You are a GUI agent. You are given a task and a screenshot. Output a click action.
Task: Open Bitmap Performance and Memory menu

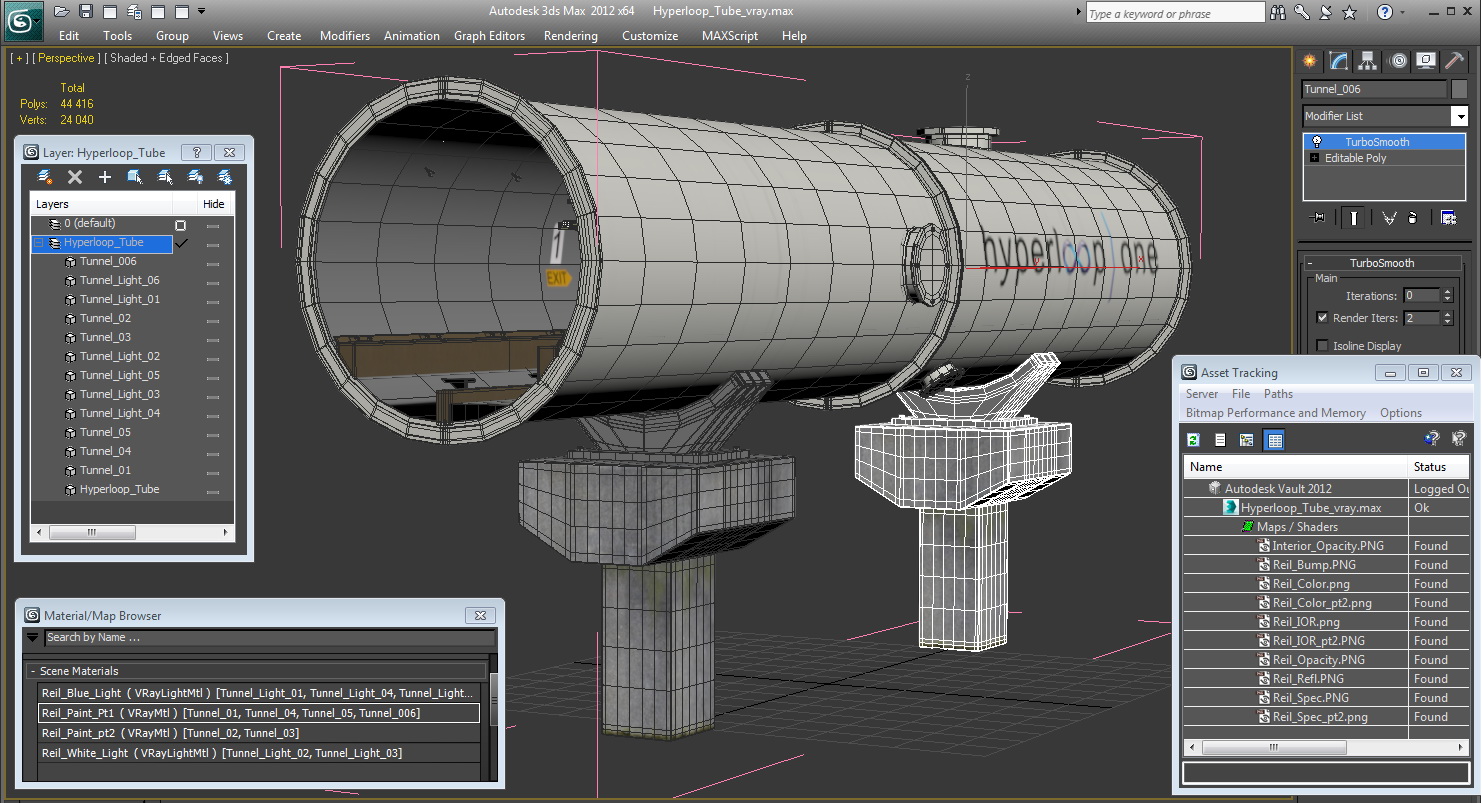click(x=1276, y=413)
